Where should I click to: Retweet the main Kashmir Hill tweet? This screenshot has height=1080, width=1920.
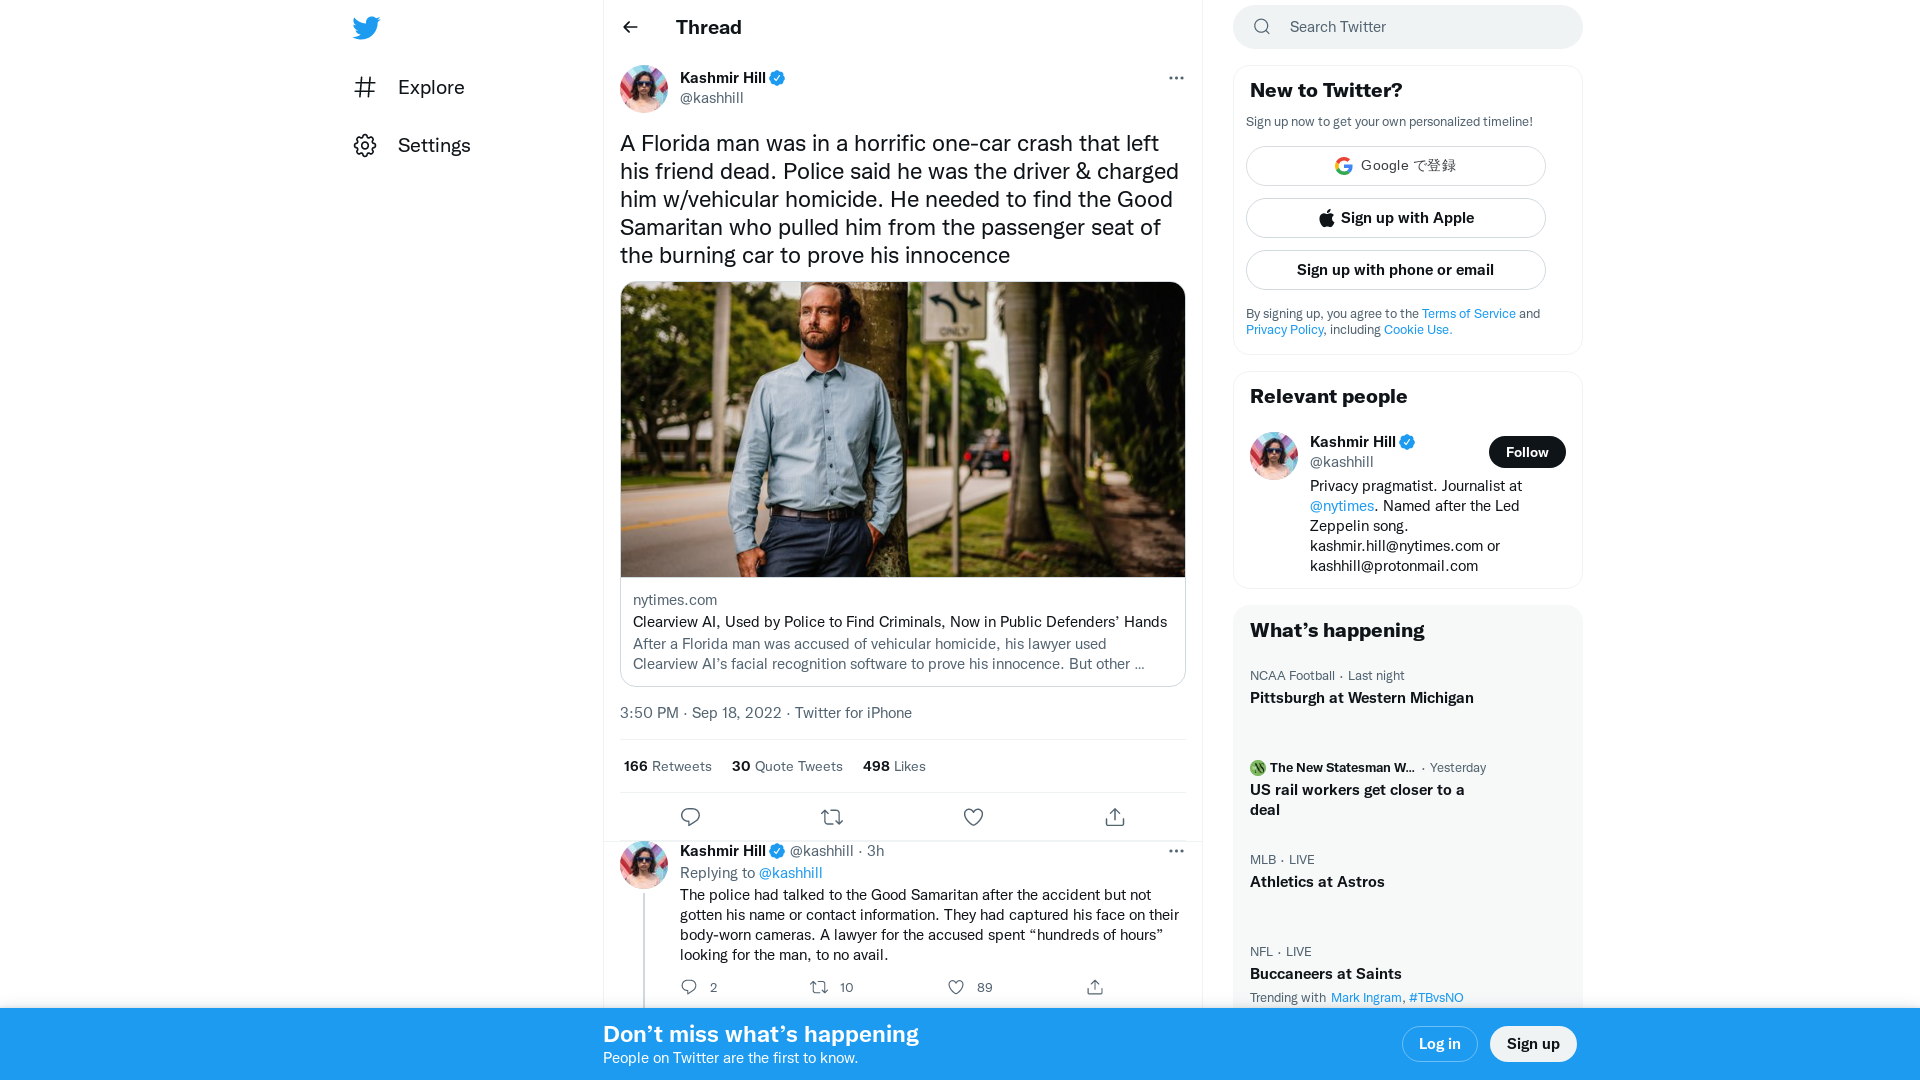pos(832,817)
